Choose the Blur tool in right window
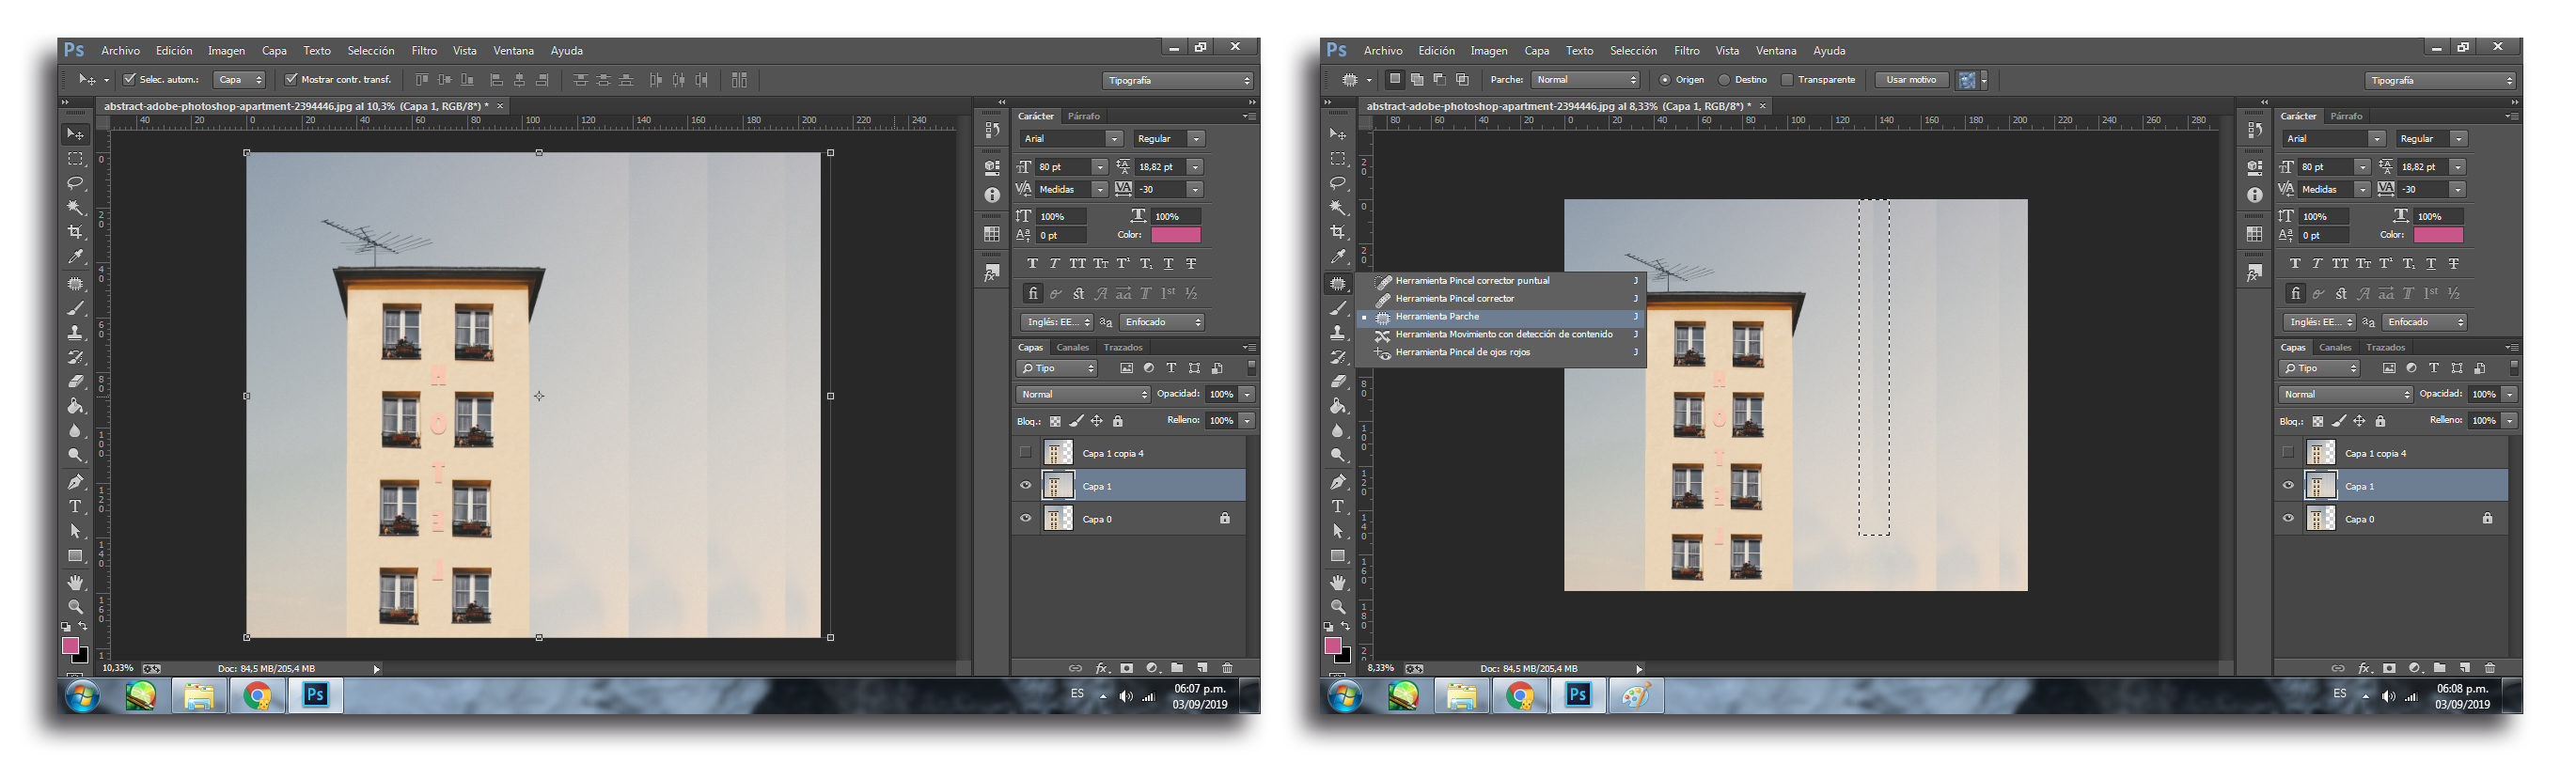This screenshot has height=763, width=2576. click(x=1338, y=431)
